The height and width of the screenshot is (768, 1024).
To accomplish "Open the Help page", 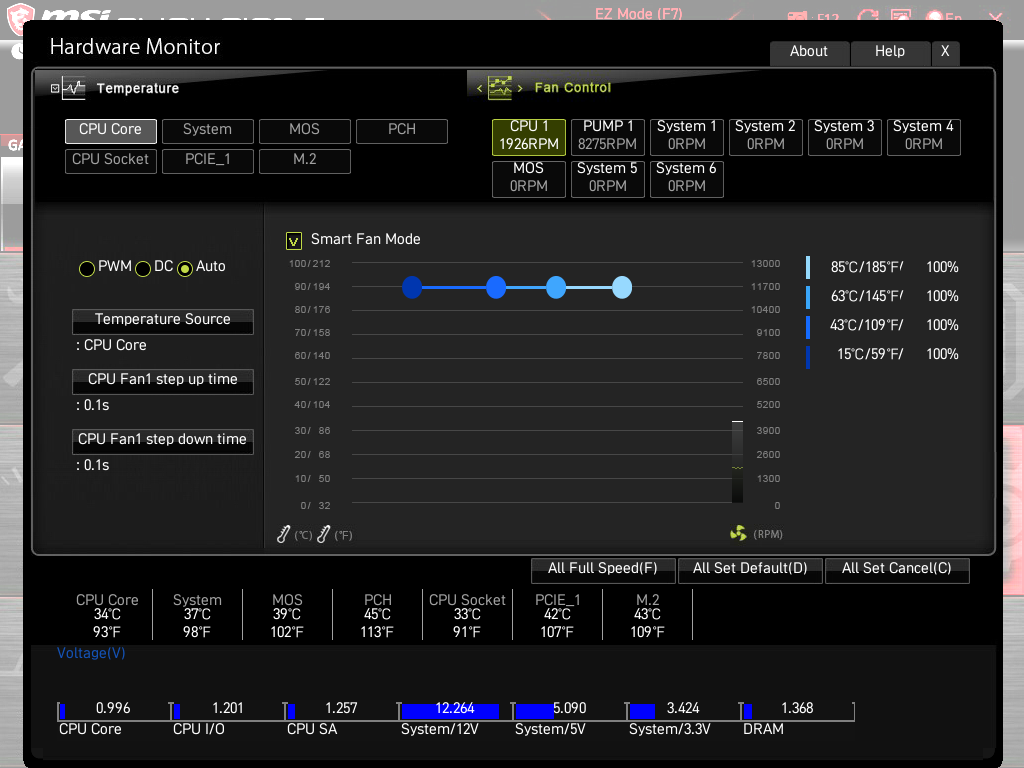I will (x=889, y=52).
